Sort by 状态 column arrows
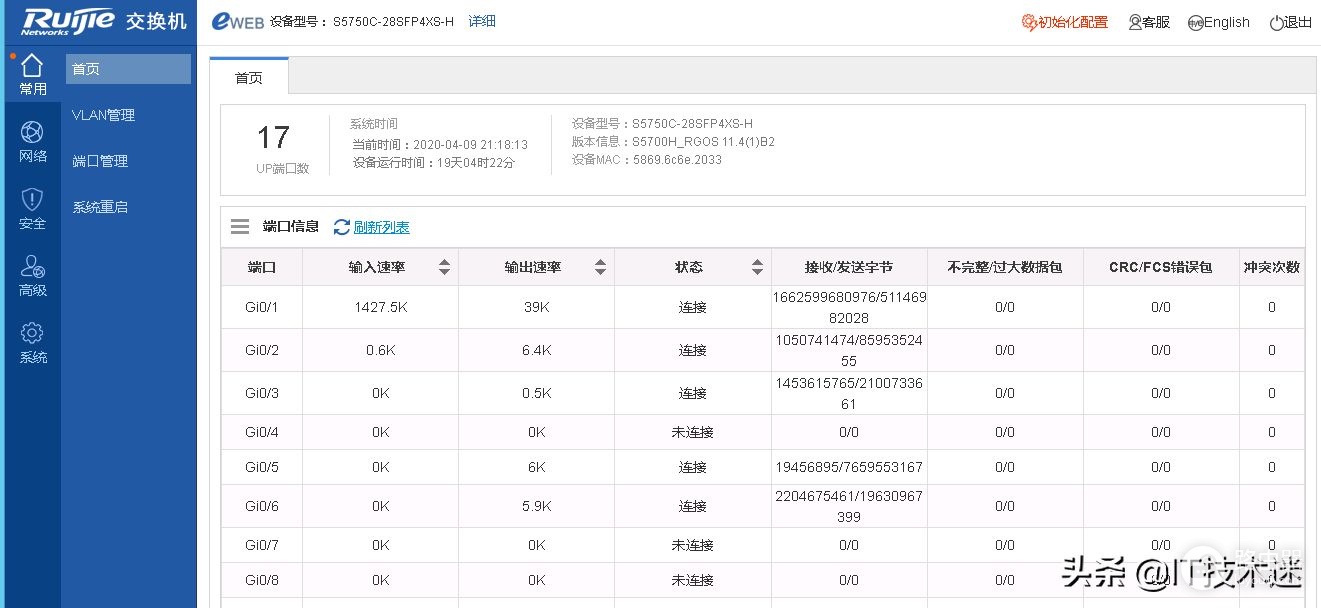 tap(757, 267)
